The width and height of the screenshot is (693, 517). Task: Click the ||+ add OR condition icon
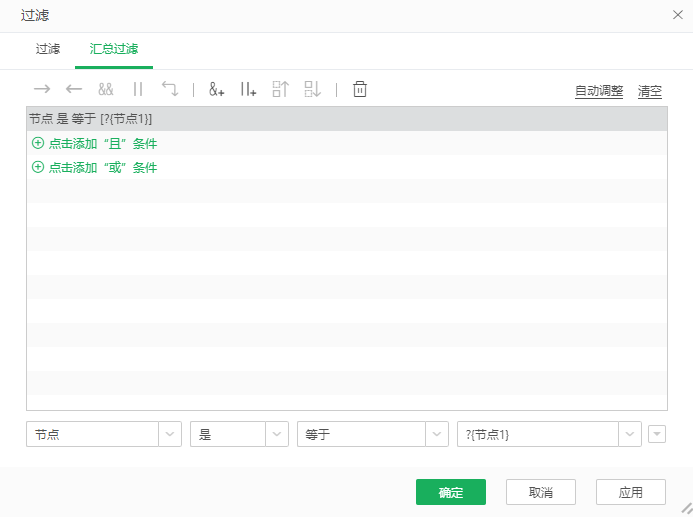coord(248,89)
